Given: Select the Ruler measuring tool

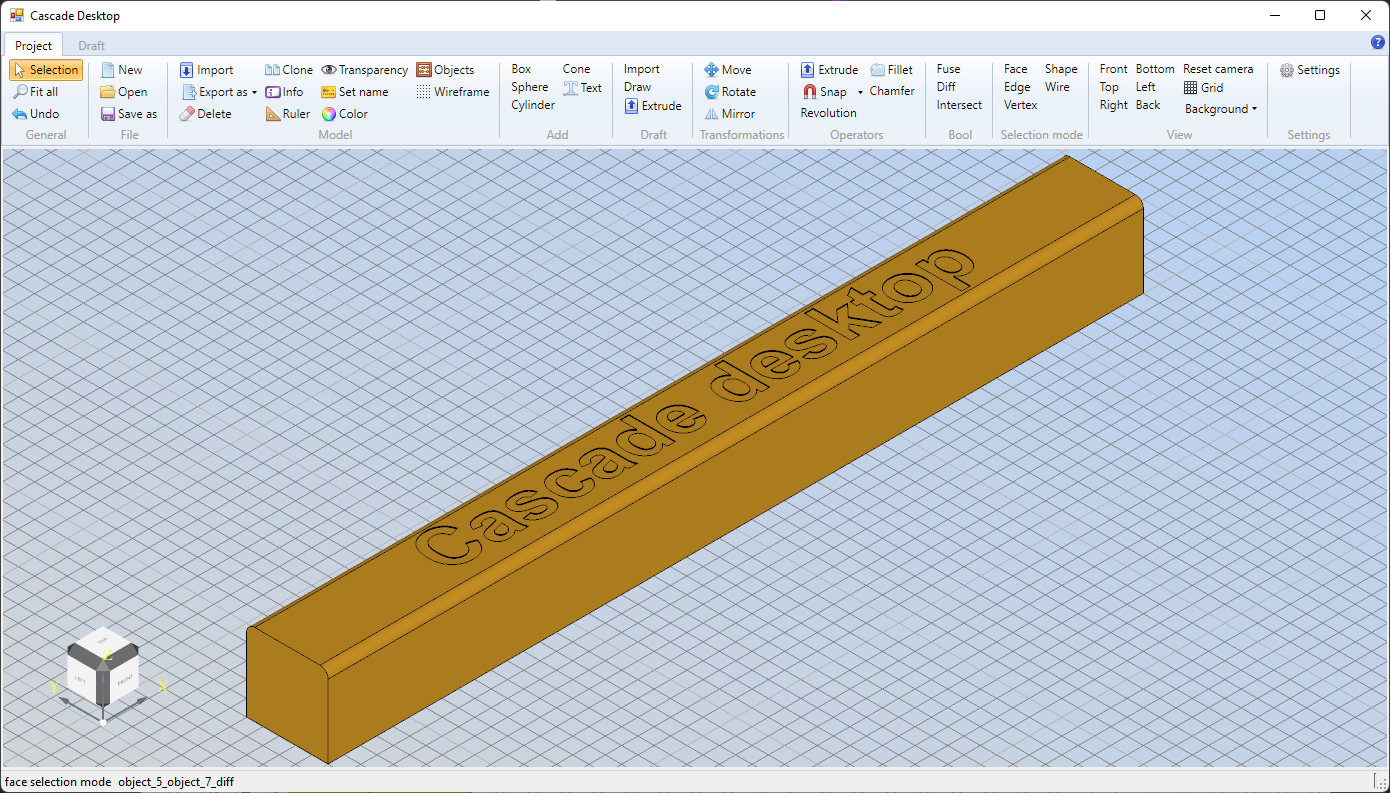Looking at the screenshot, I should click(288, 114).
